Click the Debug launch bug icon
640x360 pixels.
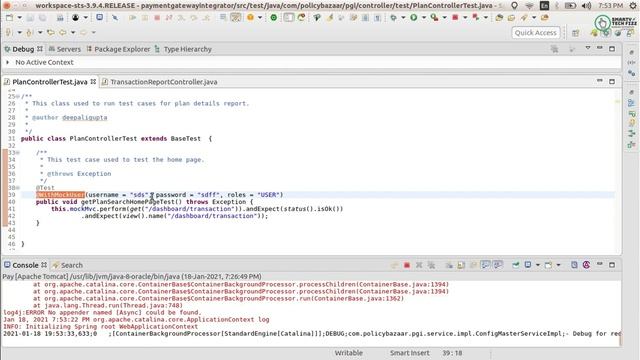tap(393, 18)
